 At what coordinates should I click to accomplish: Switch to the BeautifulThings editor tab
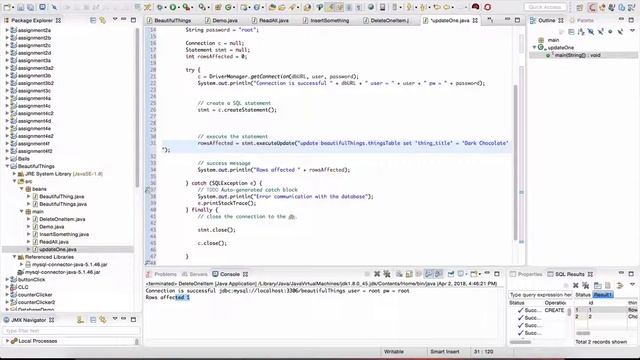click(x=169, y=20)
